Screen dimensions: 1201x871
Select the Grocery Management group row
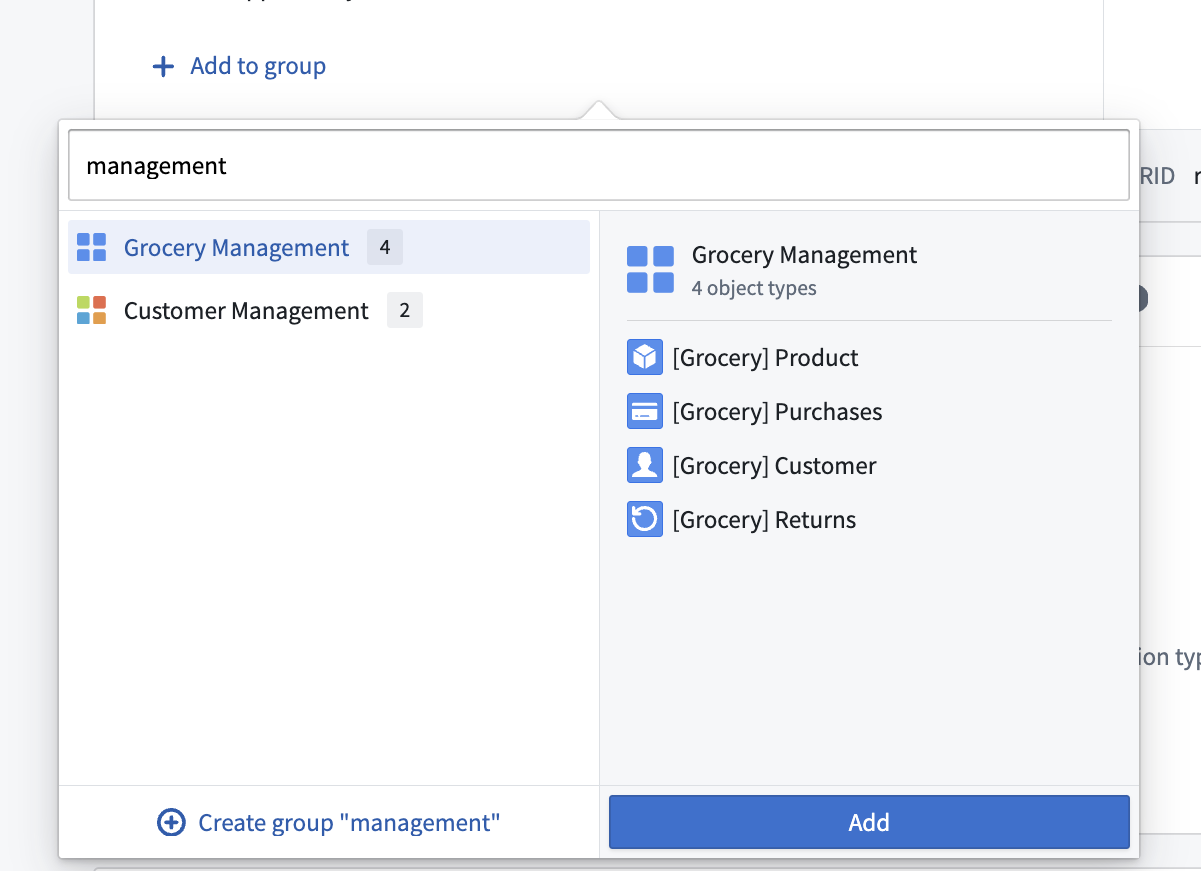329,247
